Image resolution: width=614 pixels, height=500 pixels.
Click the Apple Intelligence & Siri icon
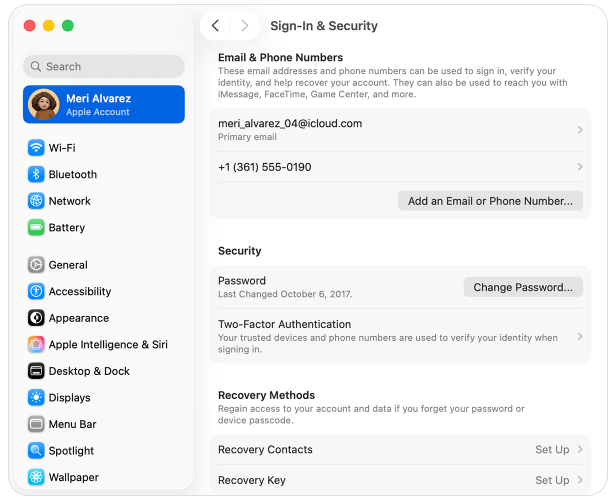(36, 345)
